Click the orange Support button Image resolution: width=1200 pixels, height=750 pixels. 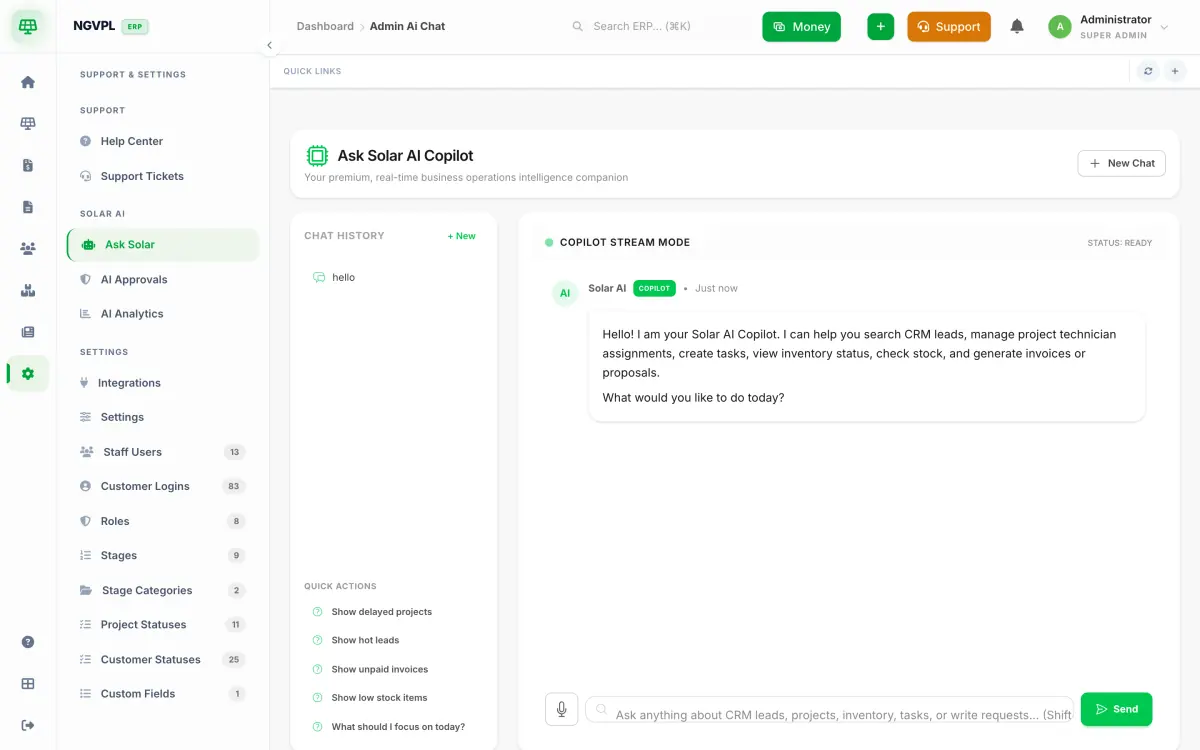[x=949, y=27]
